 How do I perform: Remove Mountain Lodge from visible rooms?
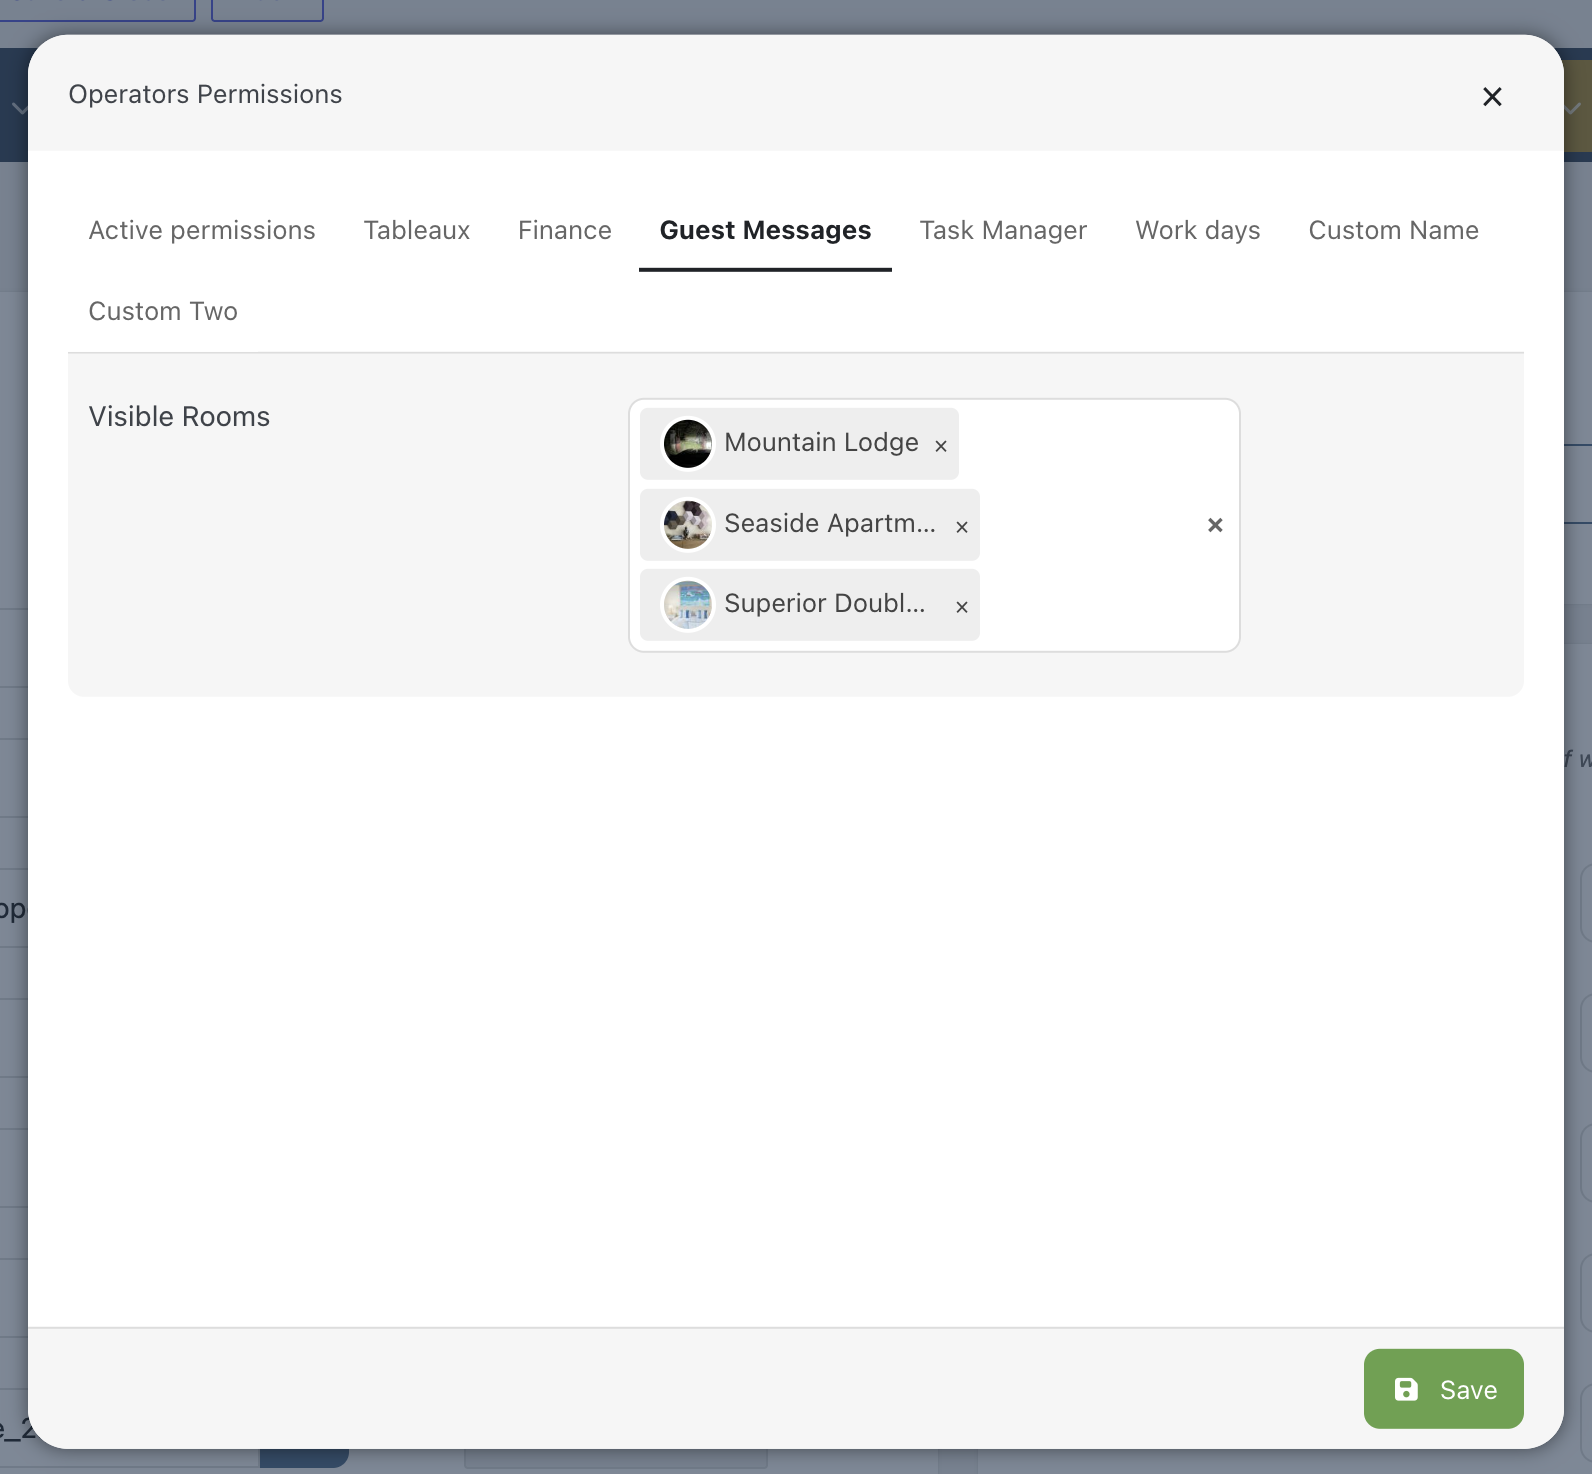941,446
